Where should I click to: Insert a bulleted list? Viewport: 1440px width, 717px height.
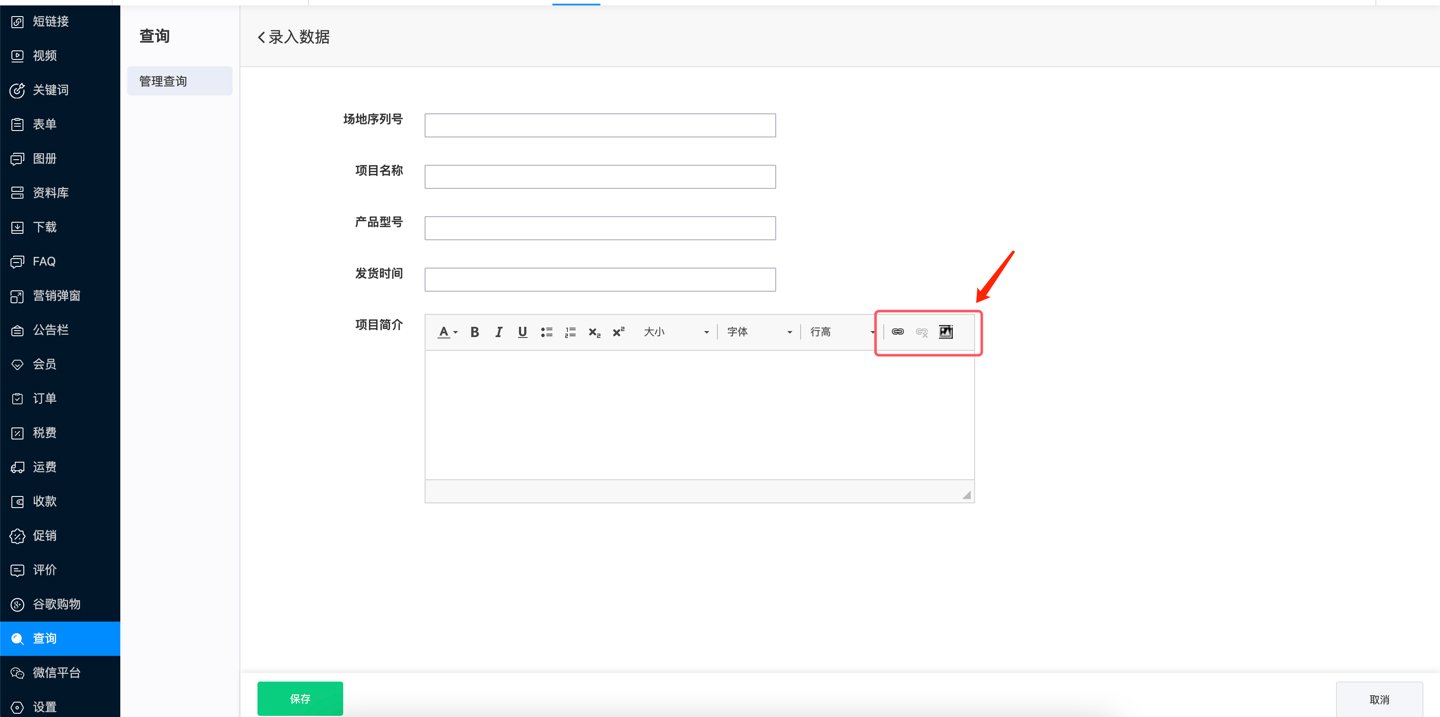coord(547,332)
